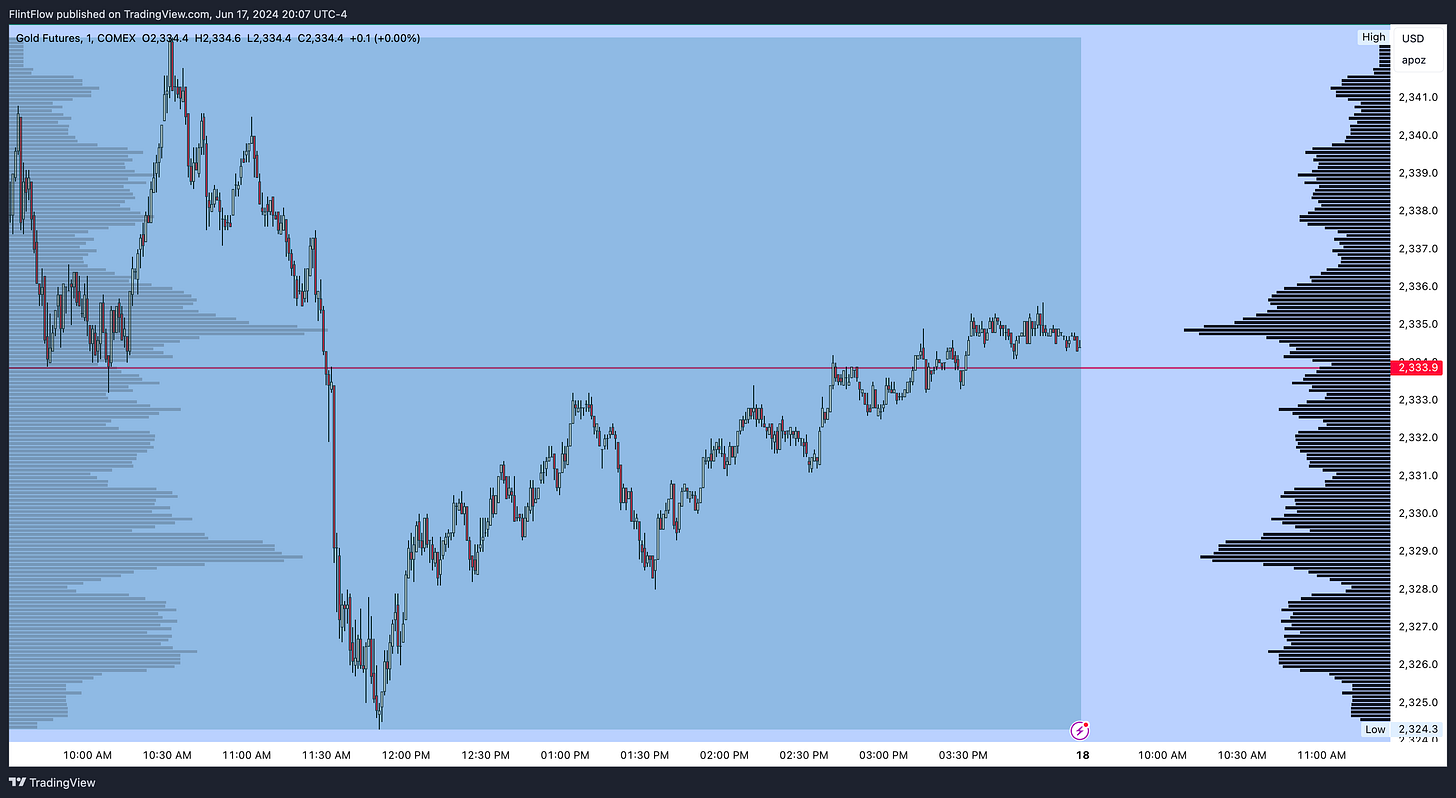Image resolution: width=1456 pixels, height=798 pixels.
Task: Click the lightning bolt icon on the time axis
Action: tap(1080, 730)
